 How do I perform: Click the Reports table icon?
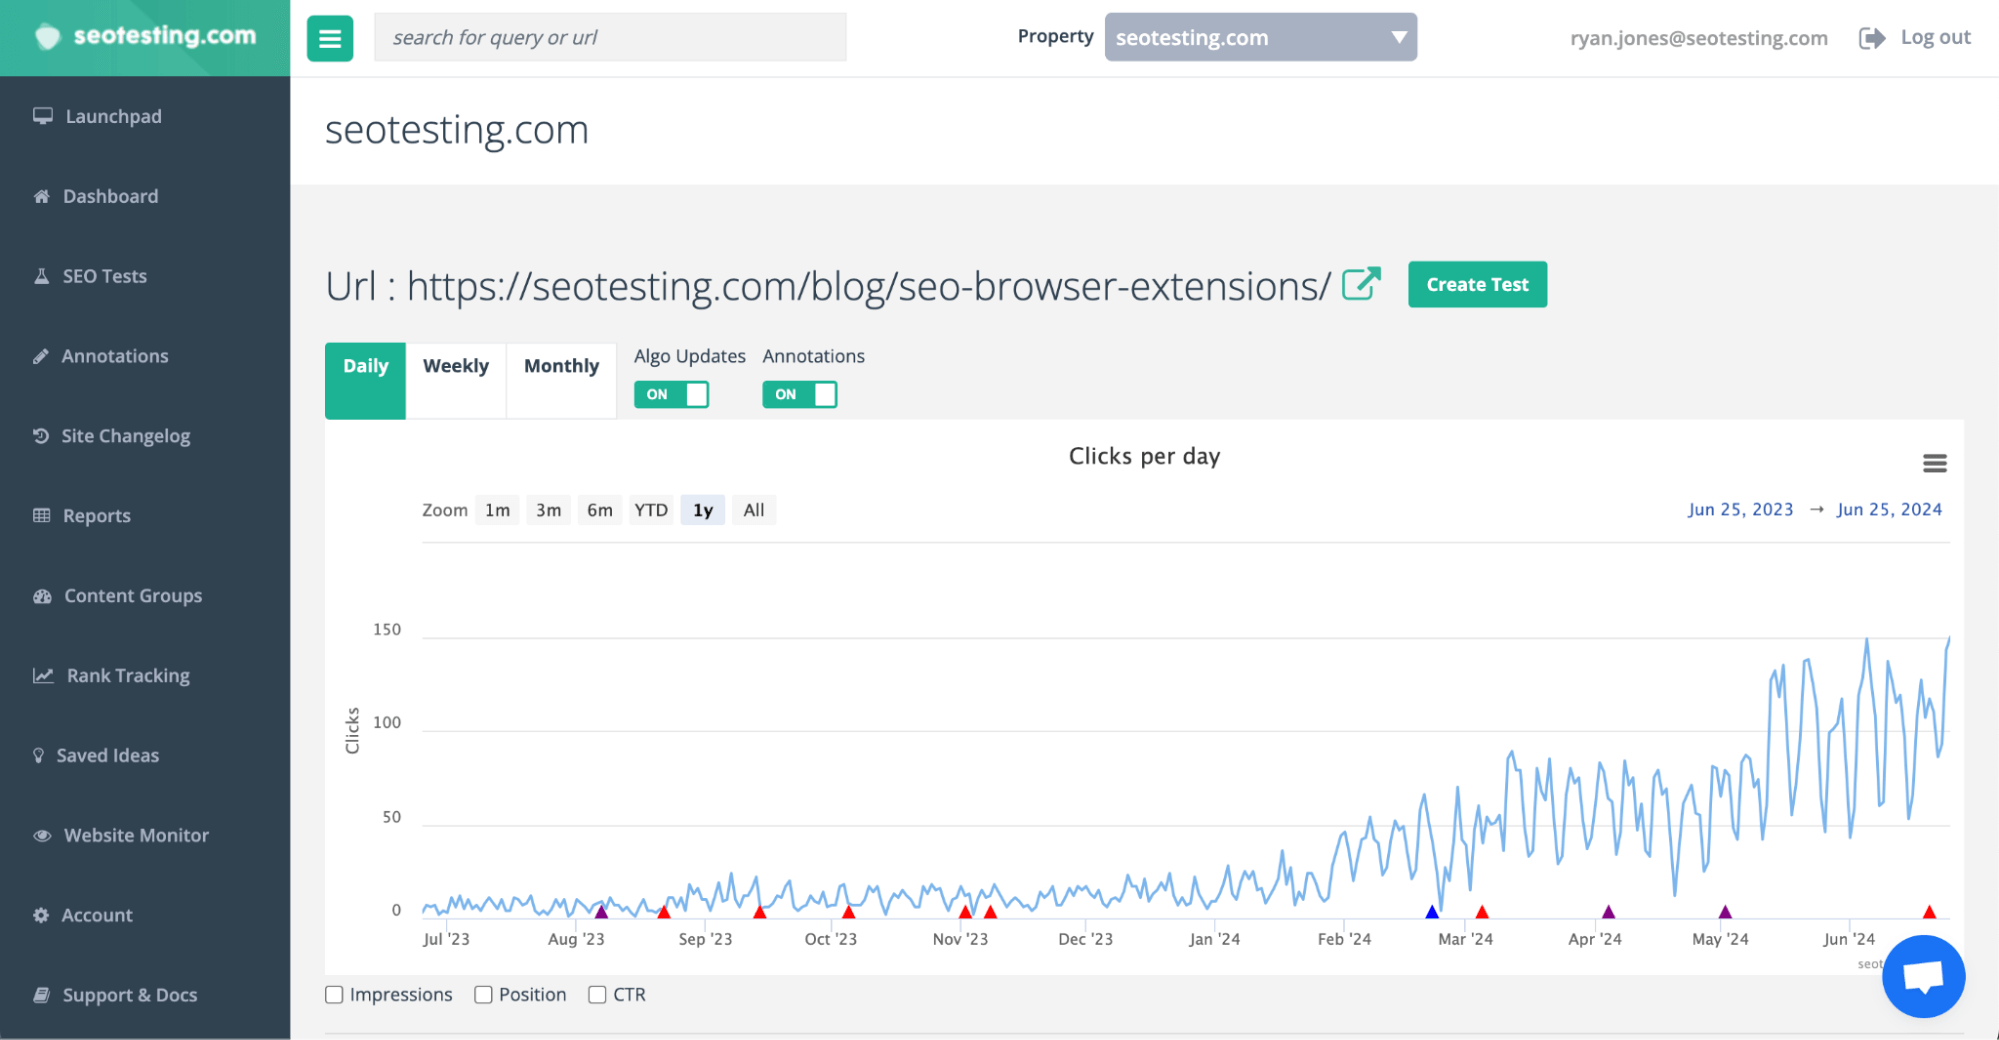pos(42,516)
